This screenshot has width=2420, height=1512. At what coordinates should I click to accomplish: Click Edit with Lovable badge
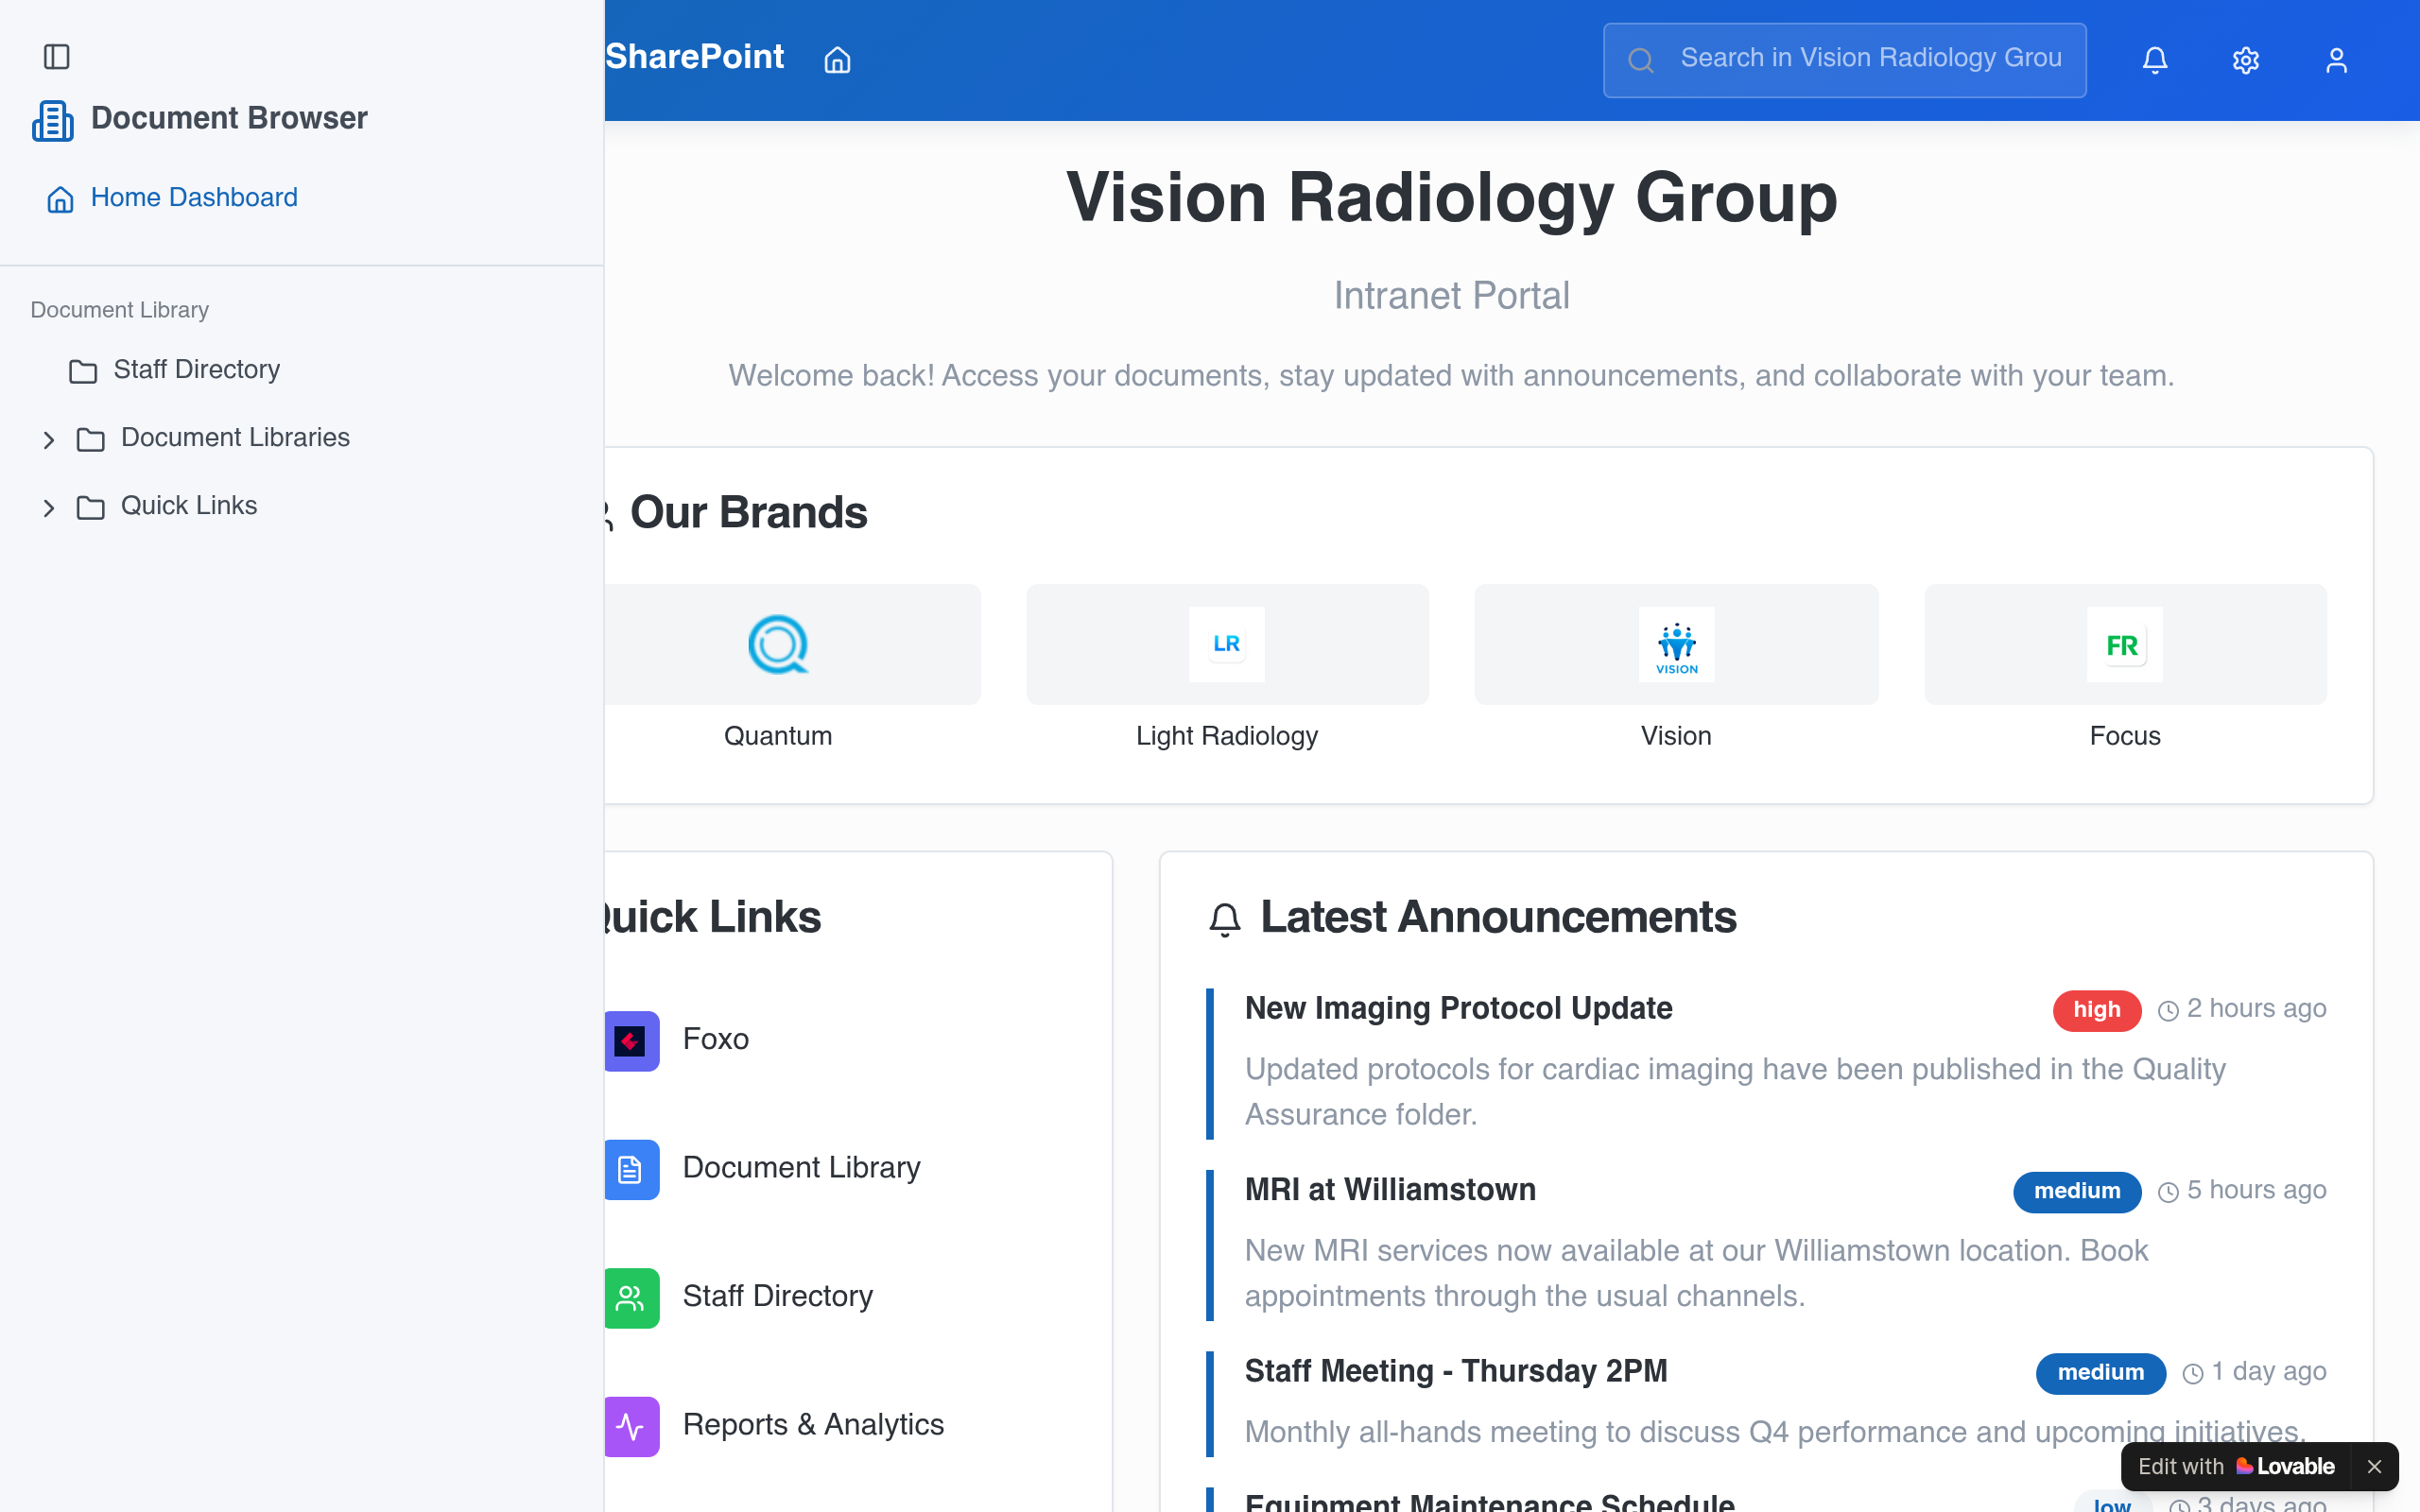point(2236,1466)
